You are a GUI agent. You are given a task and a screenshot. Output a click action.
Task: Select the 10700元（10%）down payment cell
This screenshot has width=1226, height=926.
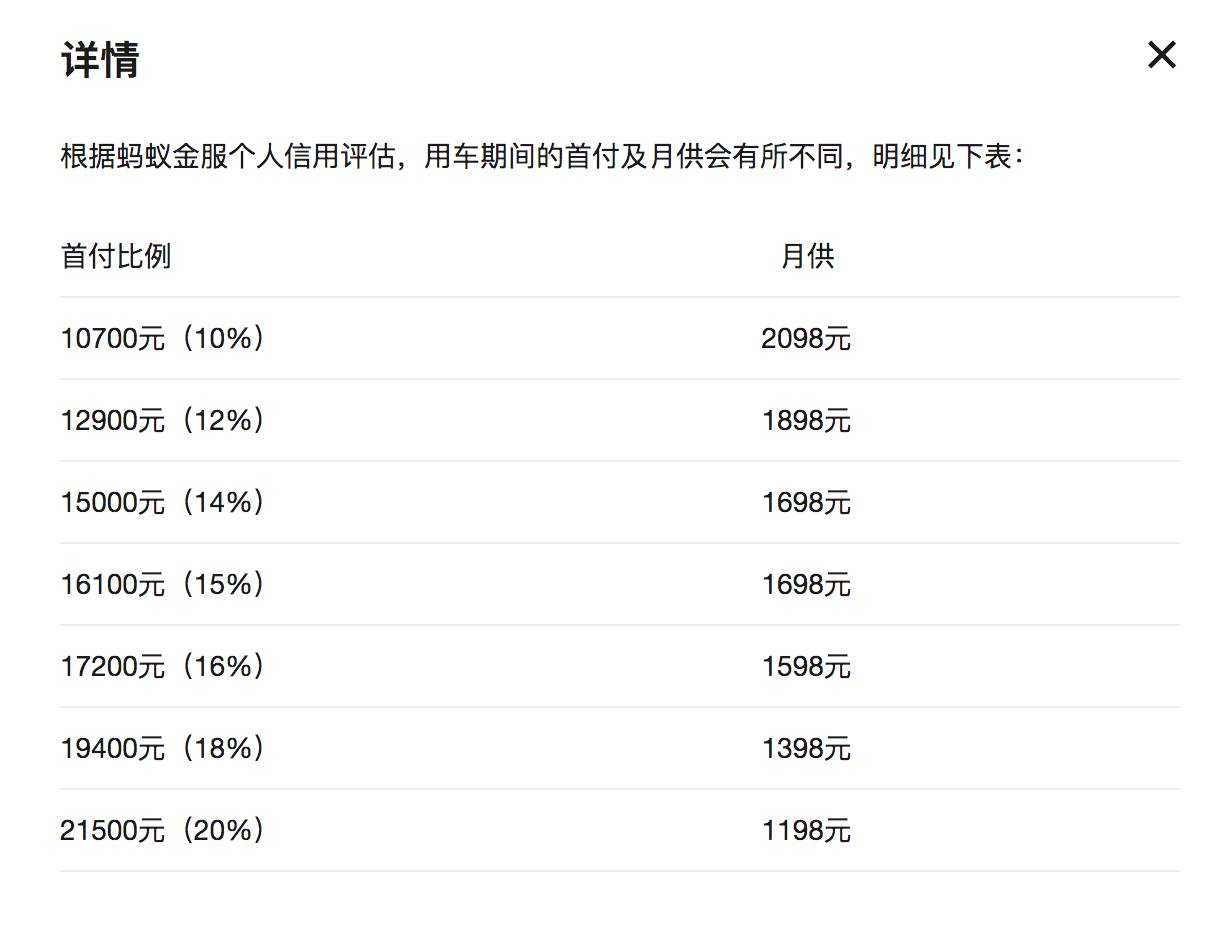click(x=163, y=339)
